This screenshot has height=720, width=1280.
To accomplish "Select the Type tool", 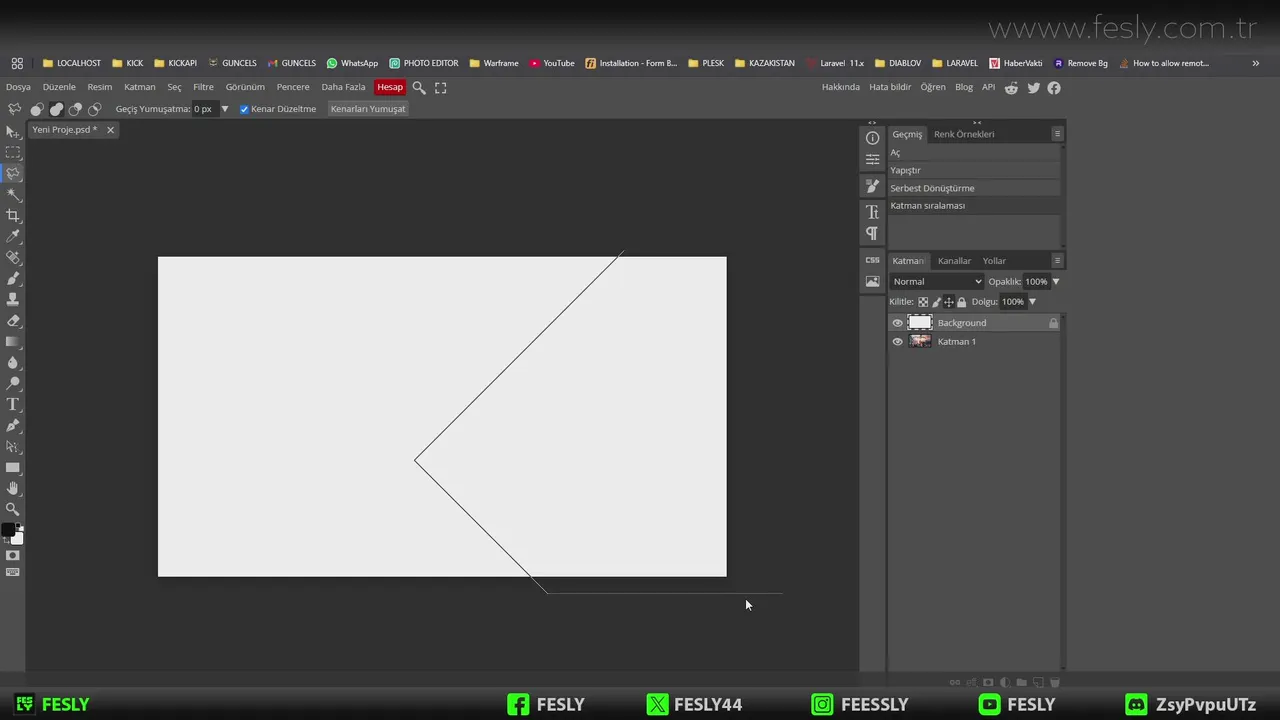I will [x=13, y=405].
